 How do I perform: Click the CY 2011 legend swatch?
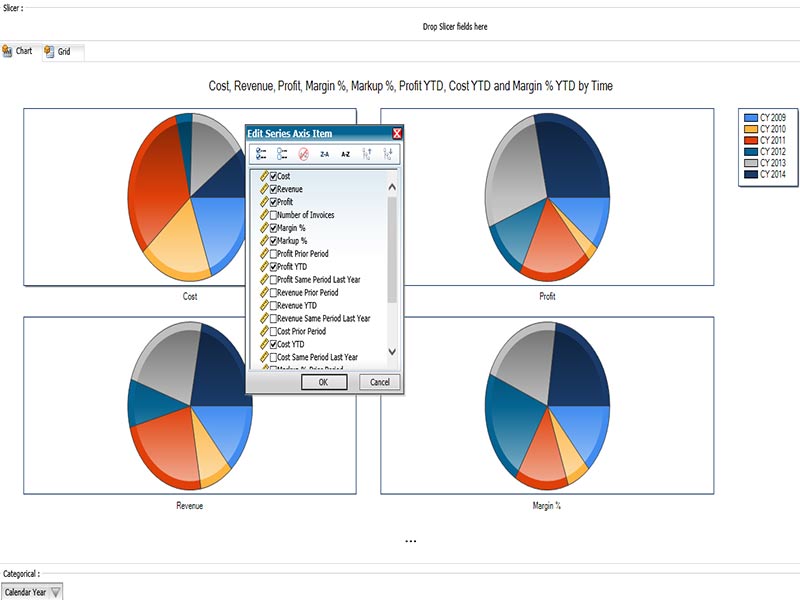[751, 140]
